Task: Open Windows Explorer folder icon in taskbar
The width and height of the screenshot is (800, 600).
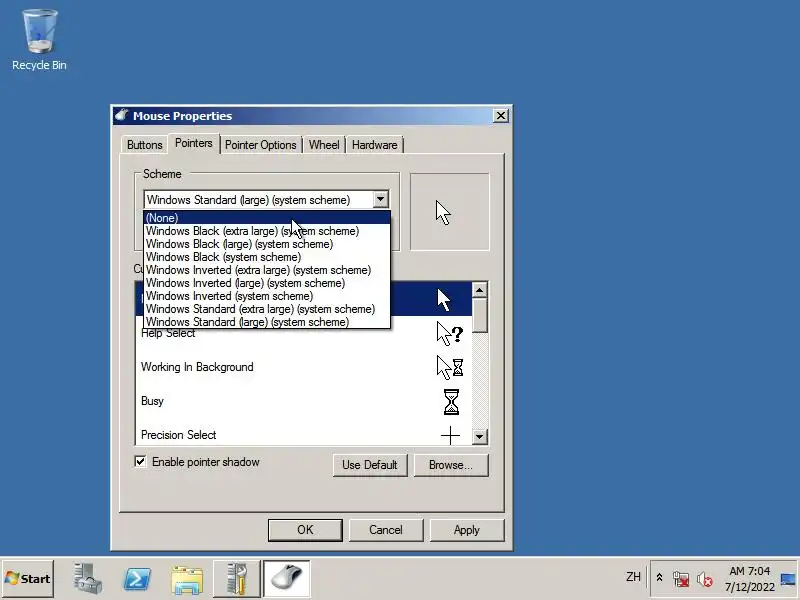Action: point(187,579)
